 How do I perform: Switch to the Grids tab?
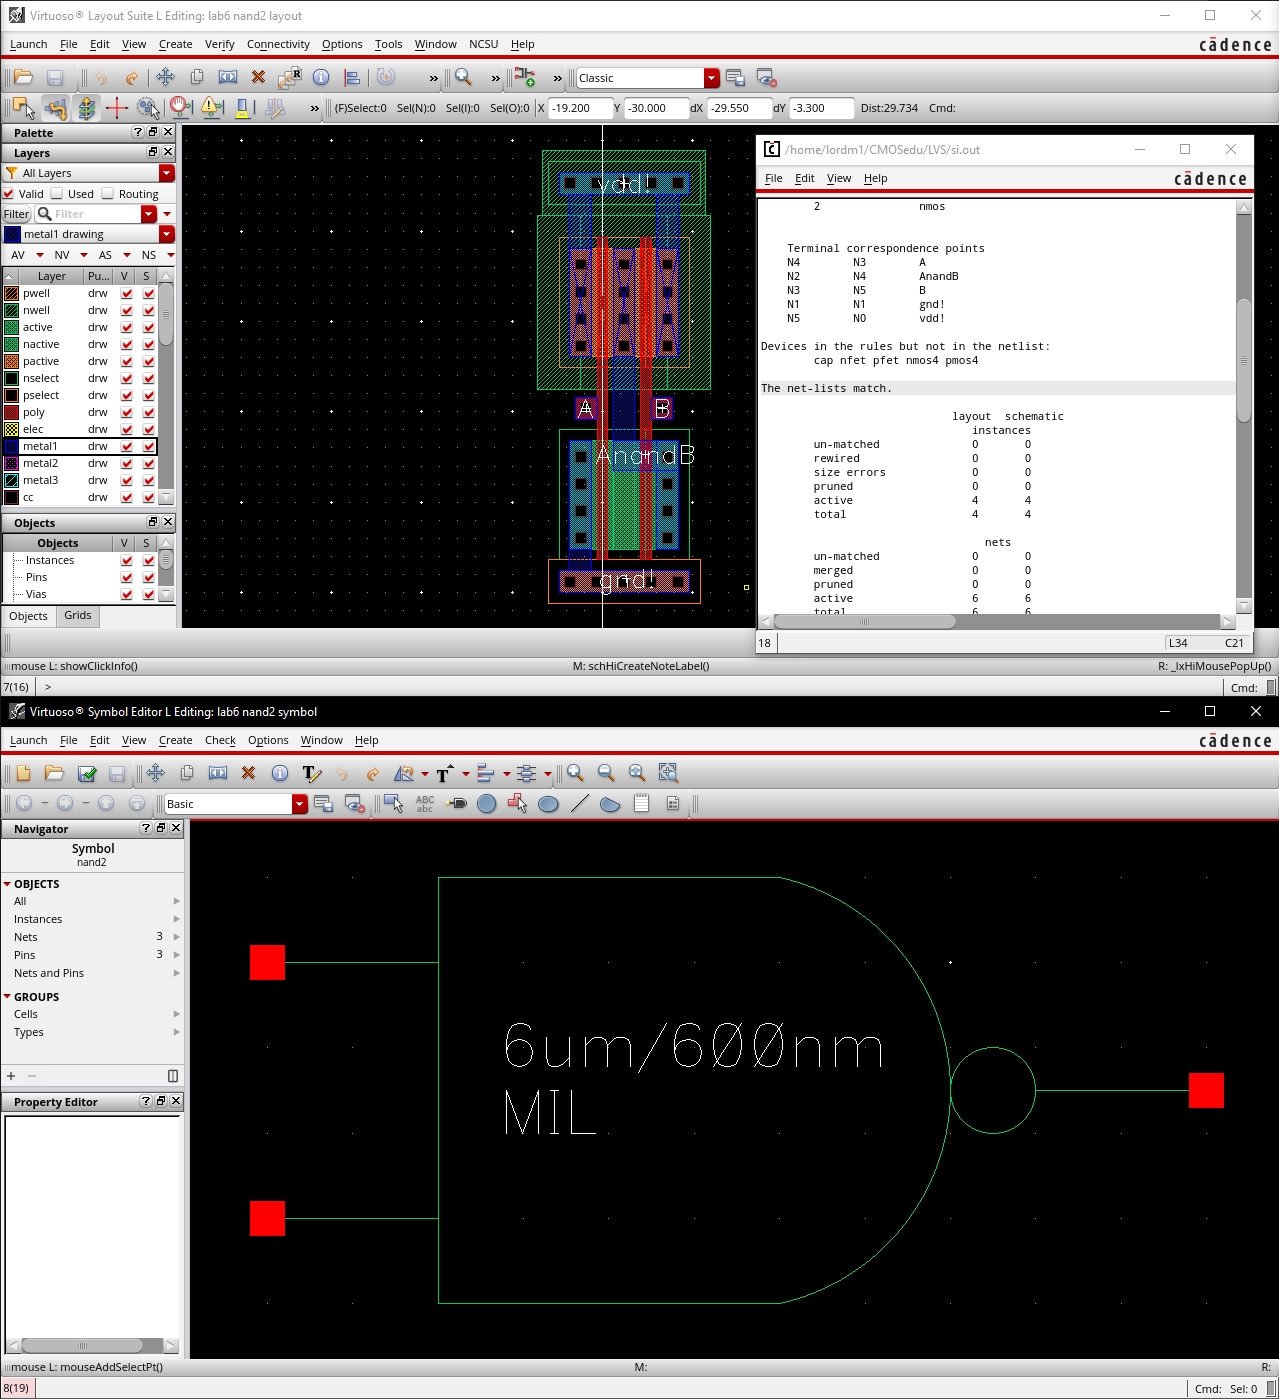pos(78,616)
